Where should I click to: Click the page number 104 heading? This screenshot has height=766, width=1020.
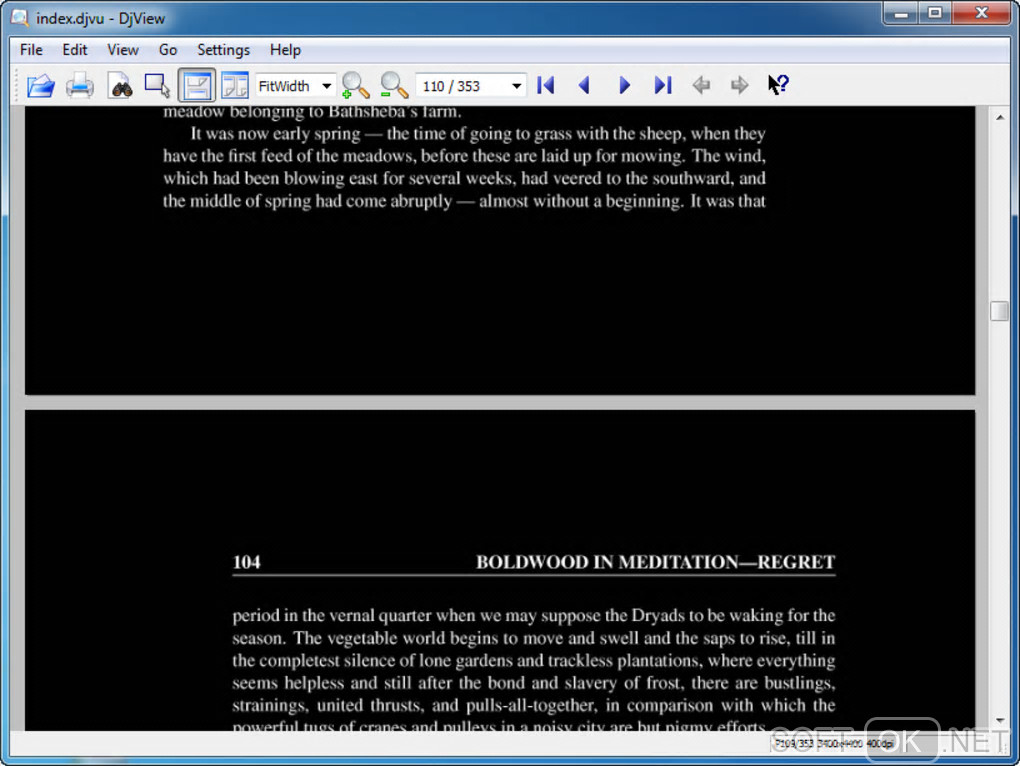pos(247,562)
